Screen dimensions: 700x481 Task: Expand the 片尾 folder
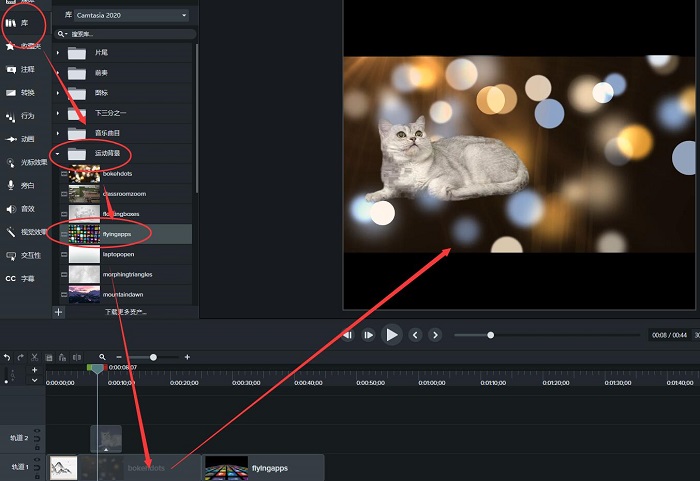(58, 53)
